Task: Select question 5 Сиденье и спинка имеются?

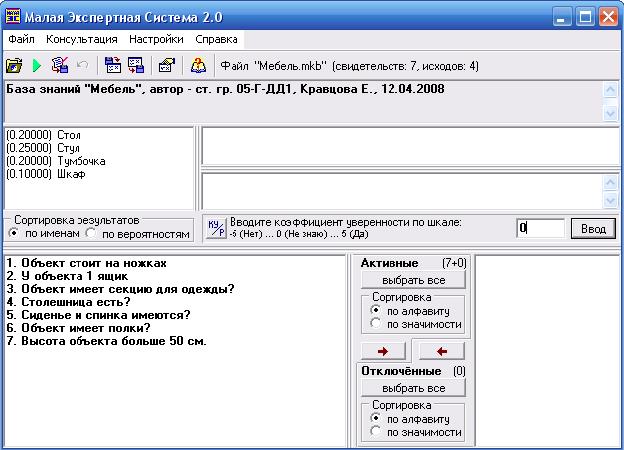Action: [x=98, y=315]
